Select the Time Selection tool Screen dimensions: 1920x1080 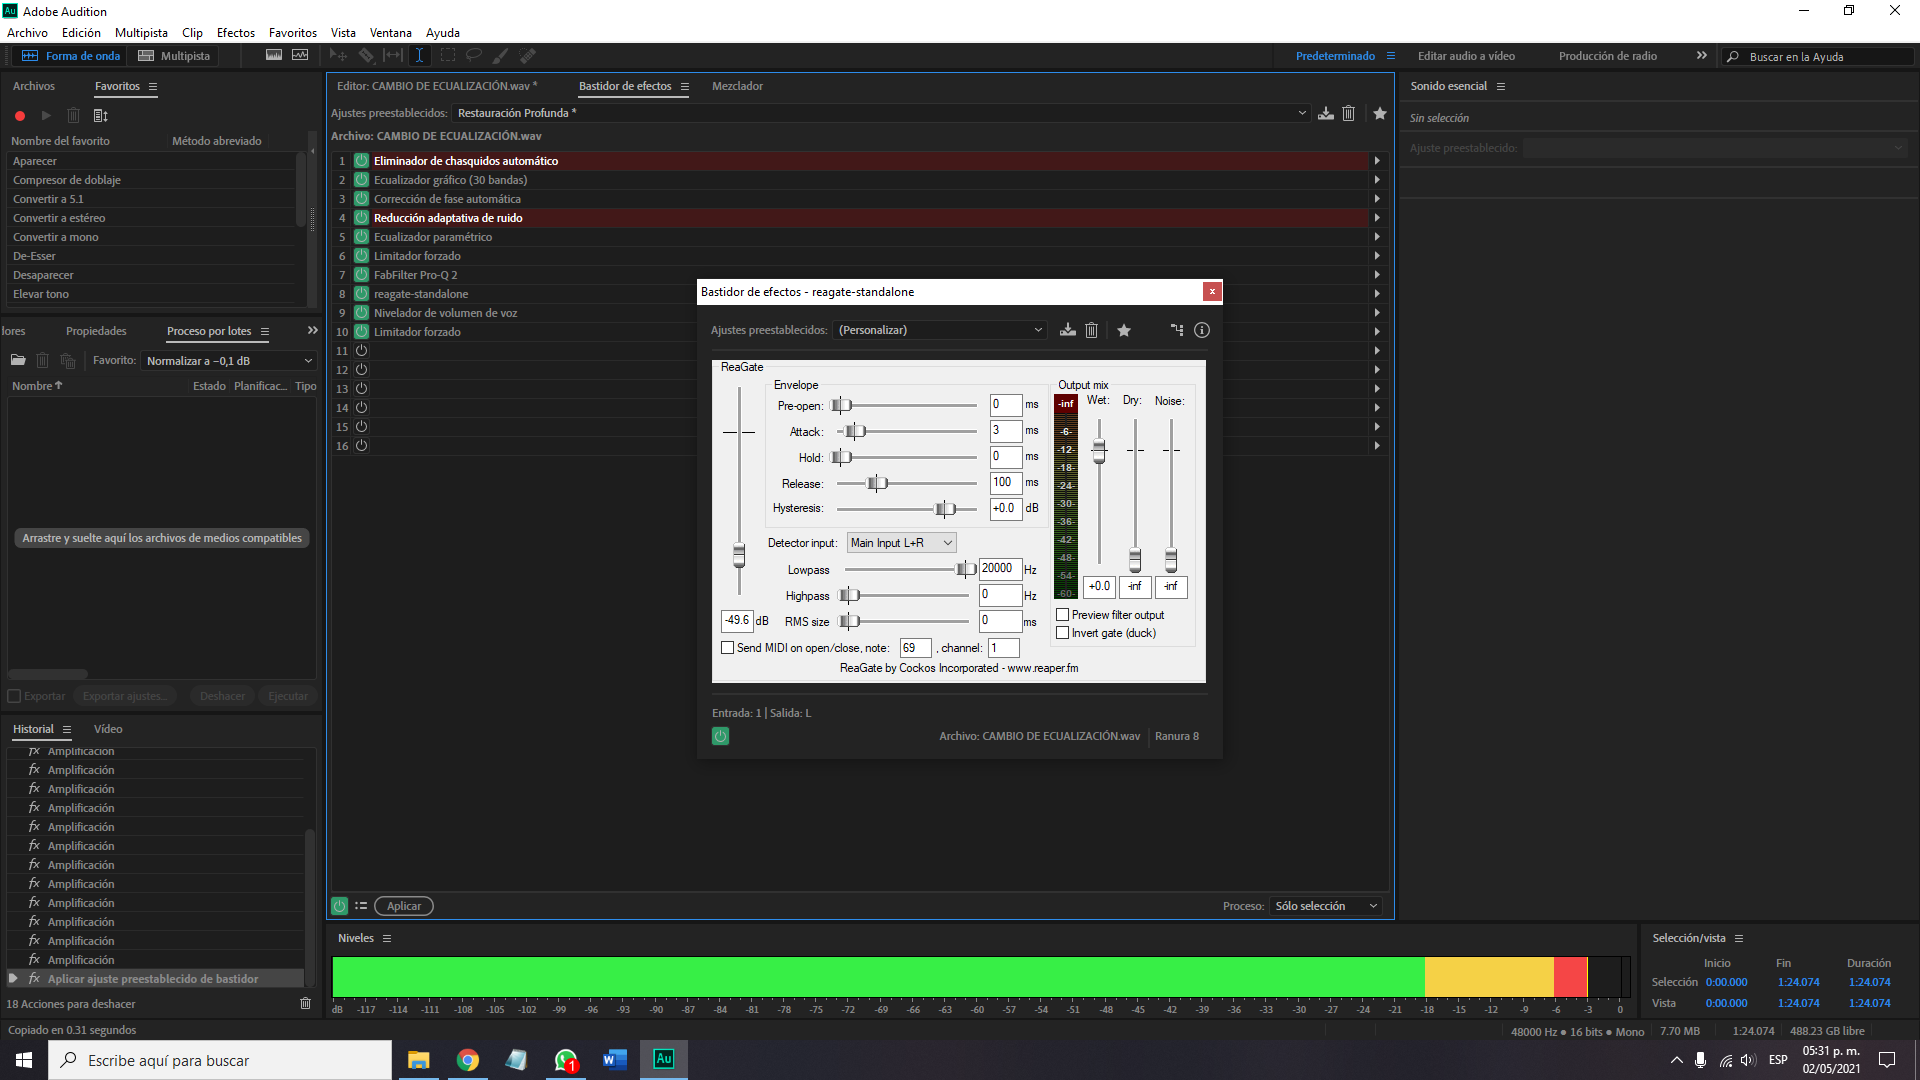tap(420, 56)
